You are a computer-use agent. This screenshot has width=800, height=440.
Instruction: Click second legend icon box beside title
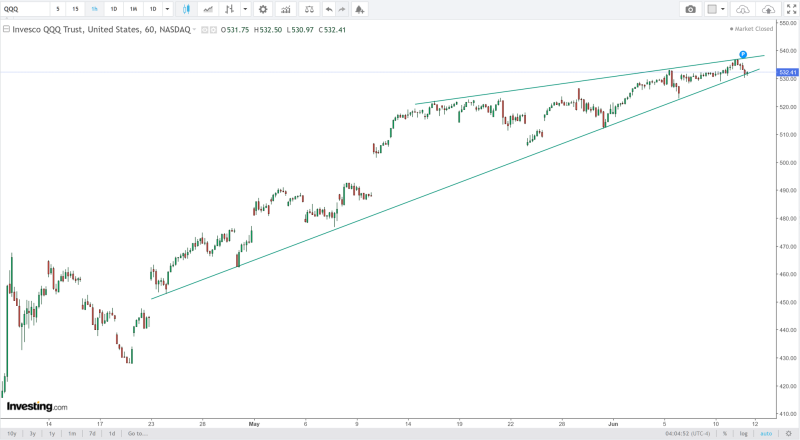click(213, 30)
